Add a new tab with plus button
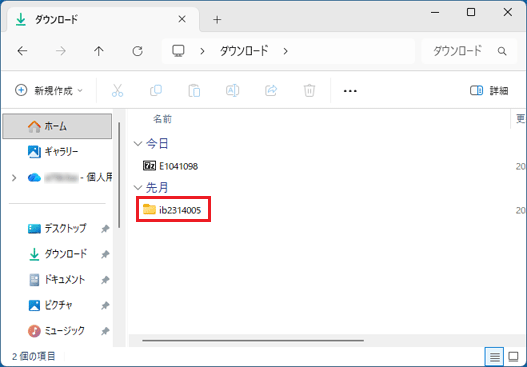Viewport: 527px width, 367px height. point(217,20)
